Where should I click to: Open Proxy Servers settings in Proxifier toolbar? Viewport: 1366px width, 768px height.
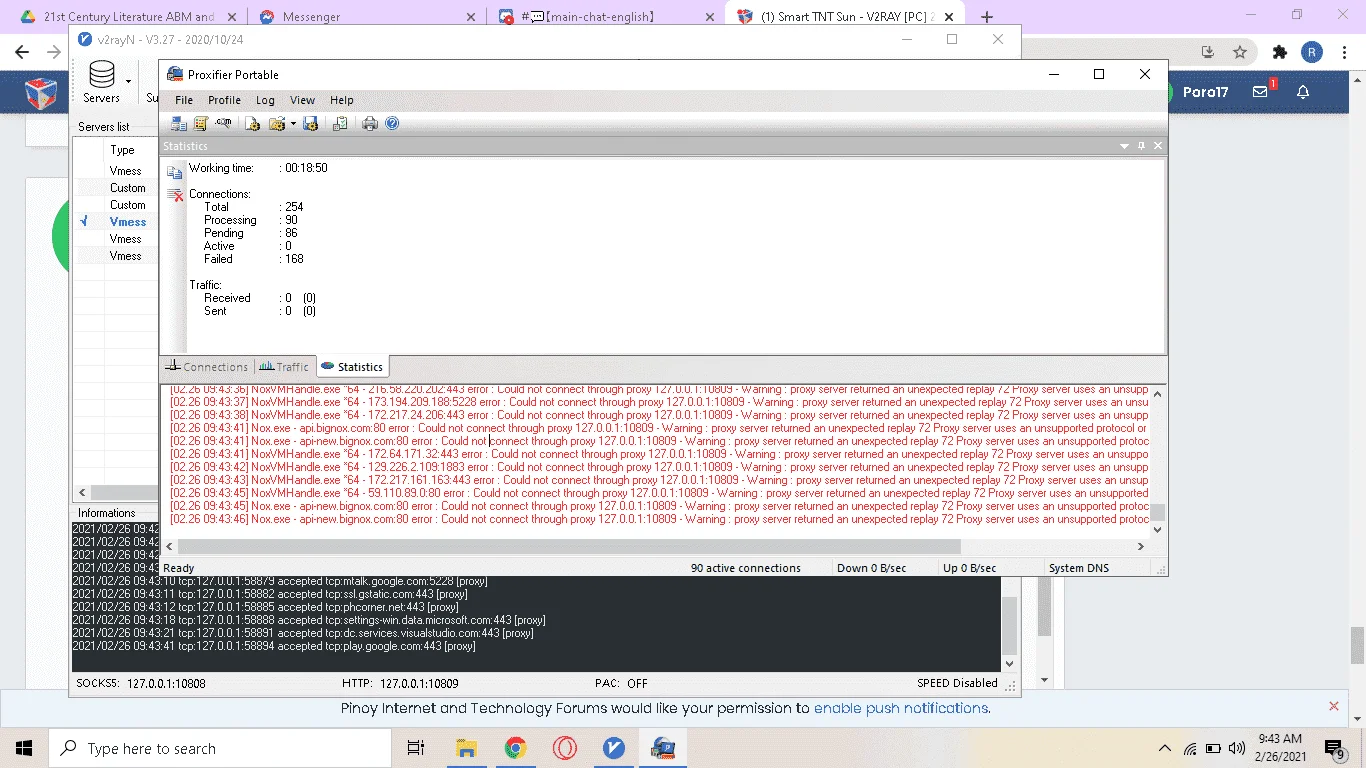click(x=179, y=124)
